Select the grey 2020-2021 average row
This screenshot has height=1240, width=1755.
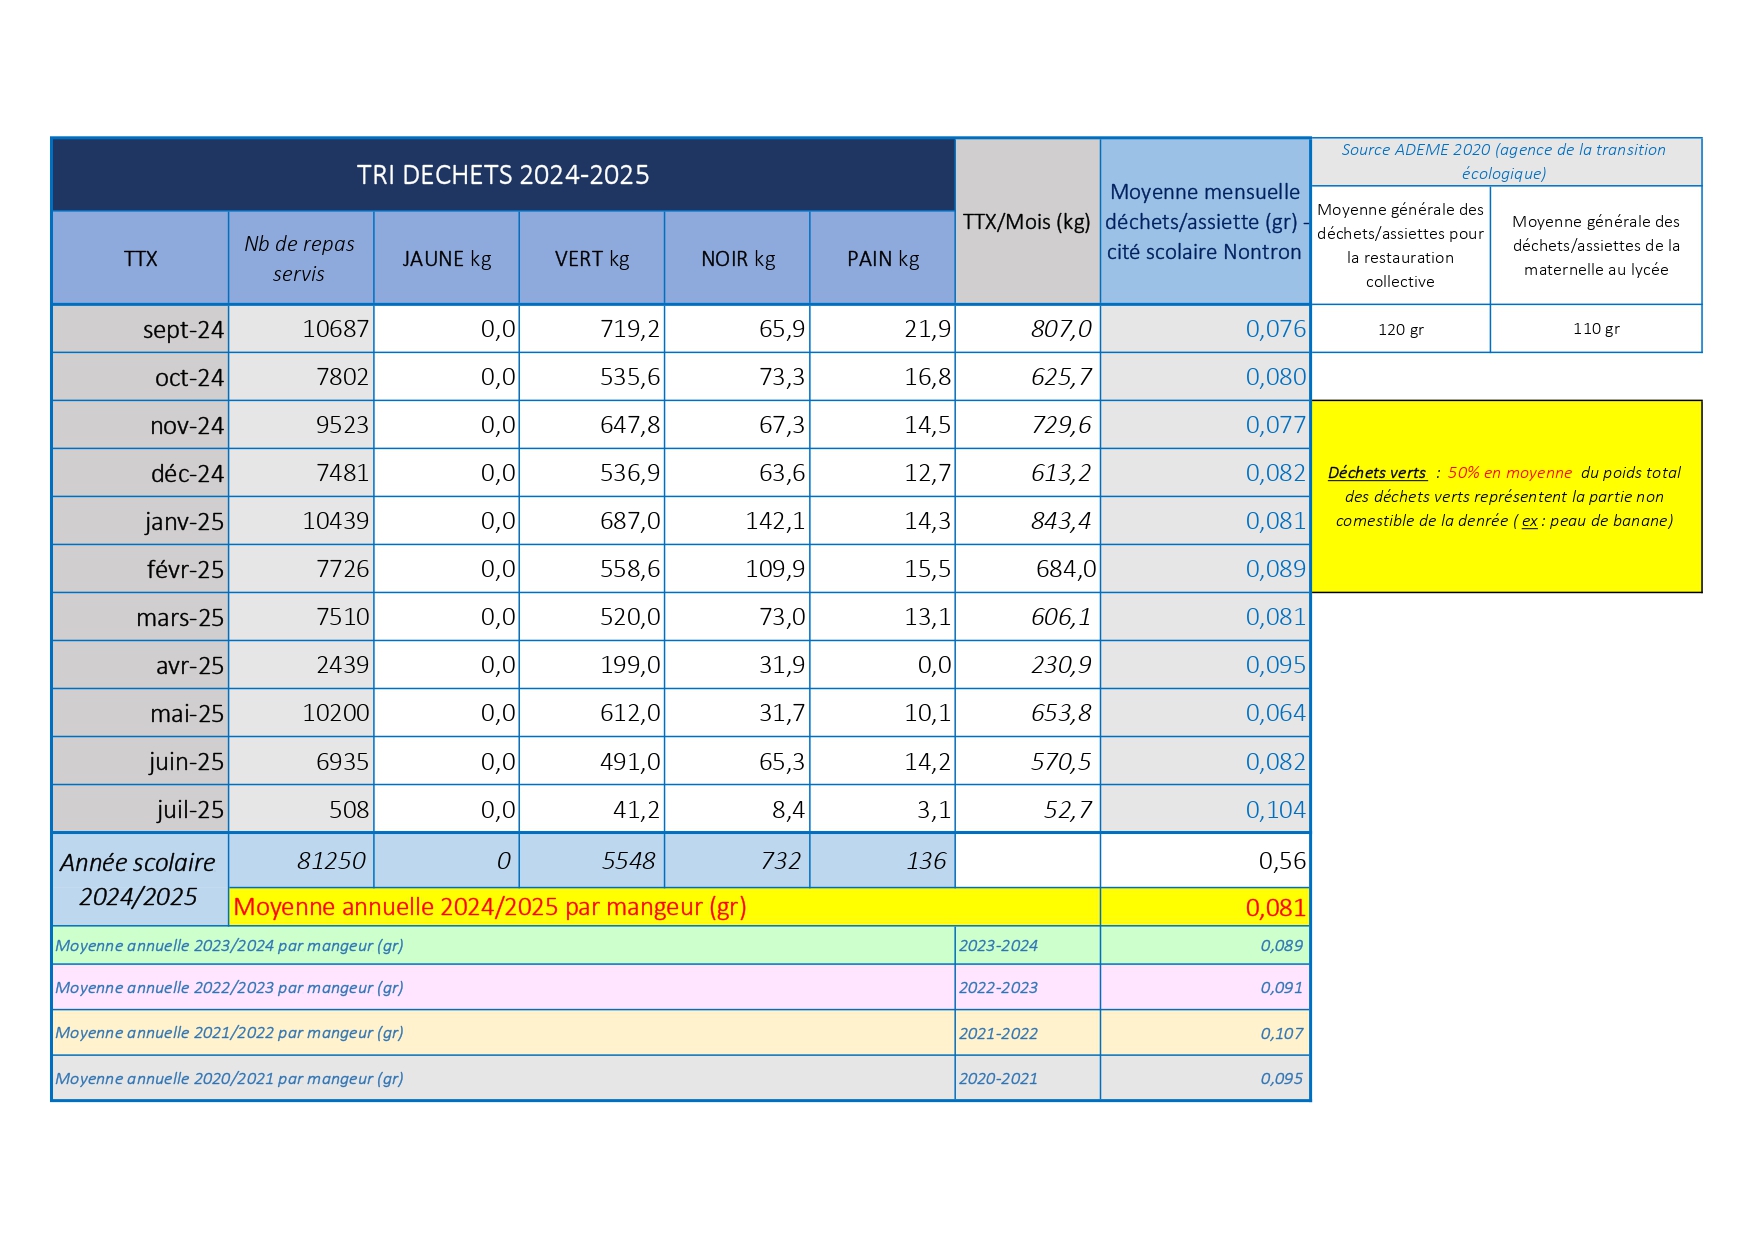(x=681, y=1078)
